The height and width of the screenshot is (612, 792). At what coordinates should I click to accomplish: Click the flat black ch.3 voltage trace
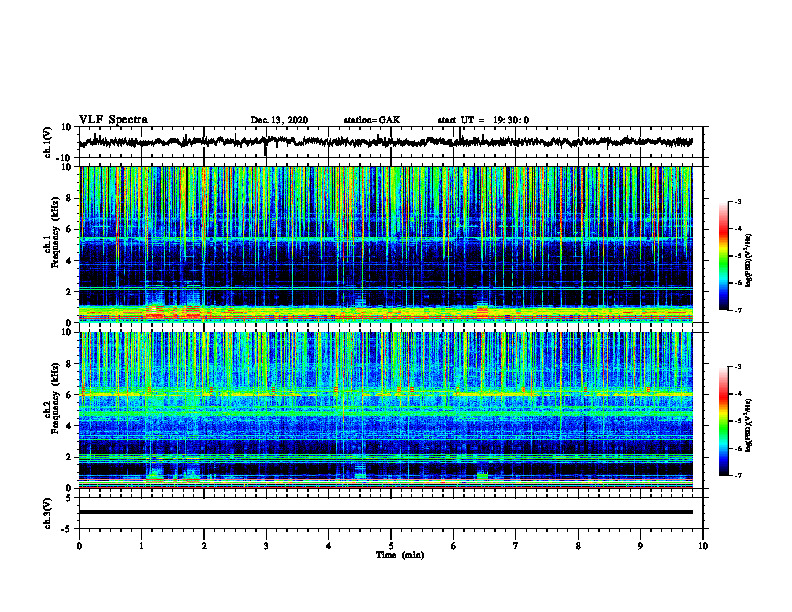(385, 512)
